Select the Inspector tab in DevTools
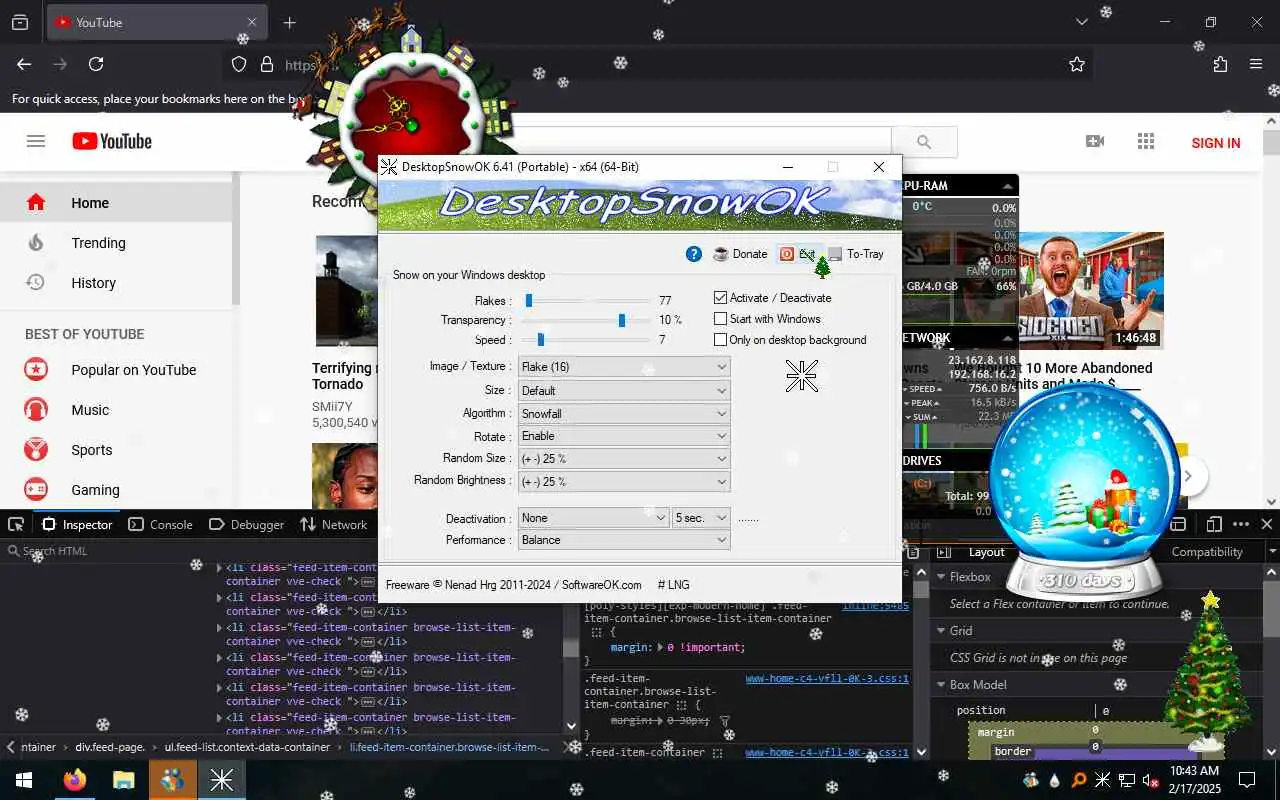Image resolution: width=1280 pixels, height=800 pixels. pos(77,524)
